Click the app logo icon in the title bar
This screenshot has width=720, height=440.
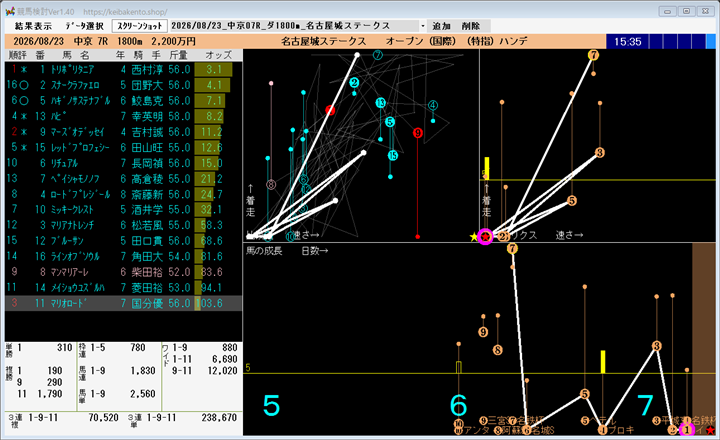(x=10, y=11)
